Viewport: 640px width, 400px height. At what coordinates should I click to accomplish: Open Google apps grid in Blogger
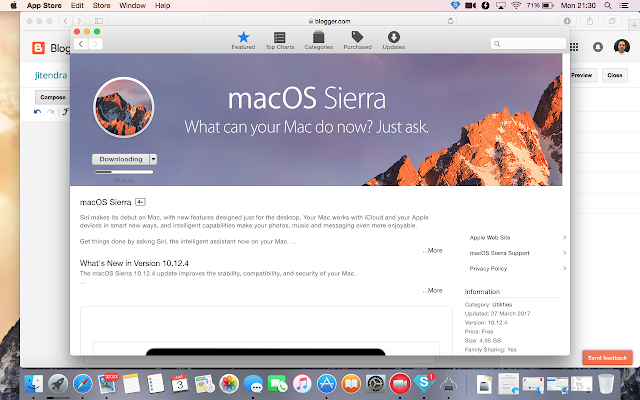(574, 47)
